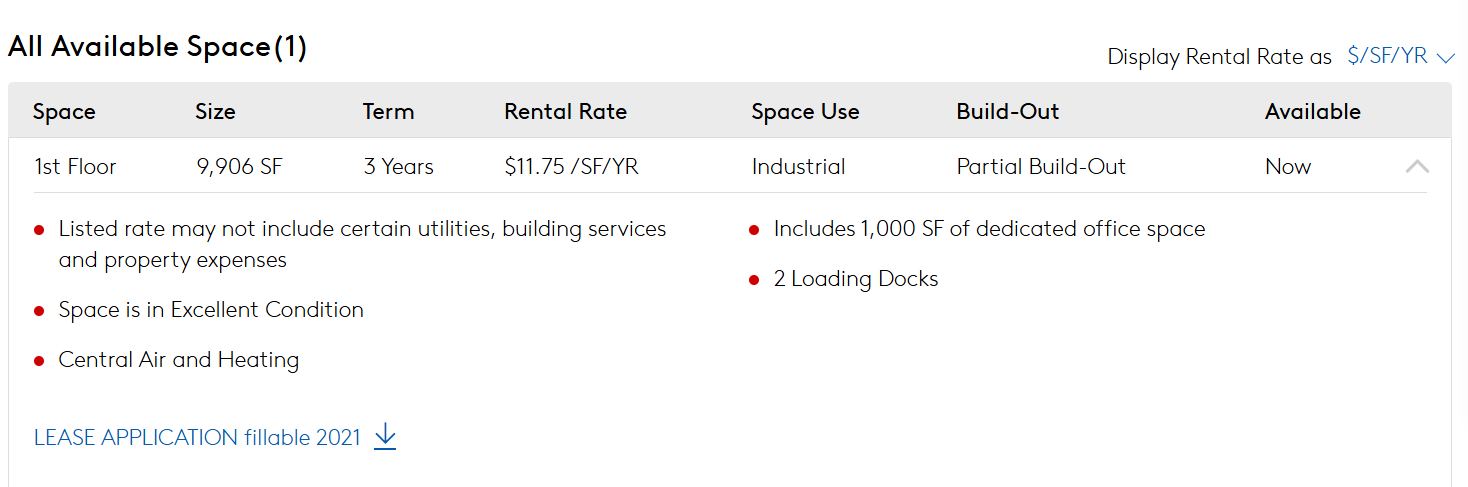The height and width of the screenshot is (487, 1468).
Task: Click the Space Use column header
Action: click(805, 112)
